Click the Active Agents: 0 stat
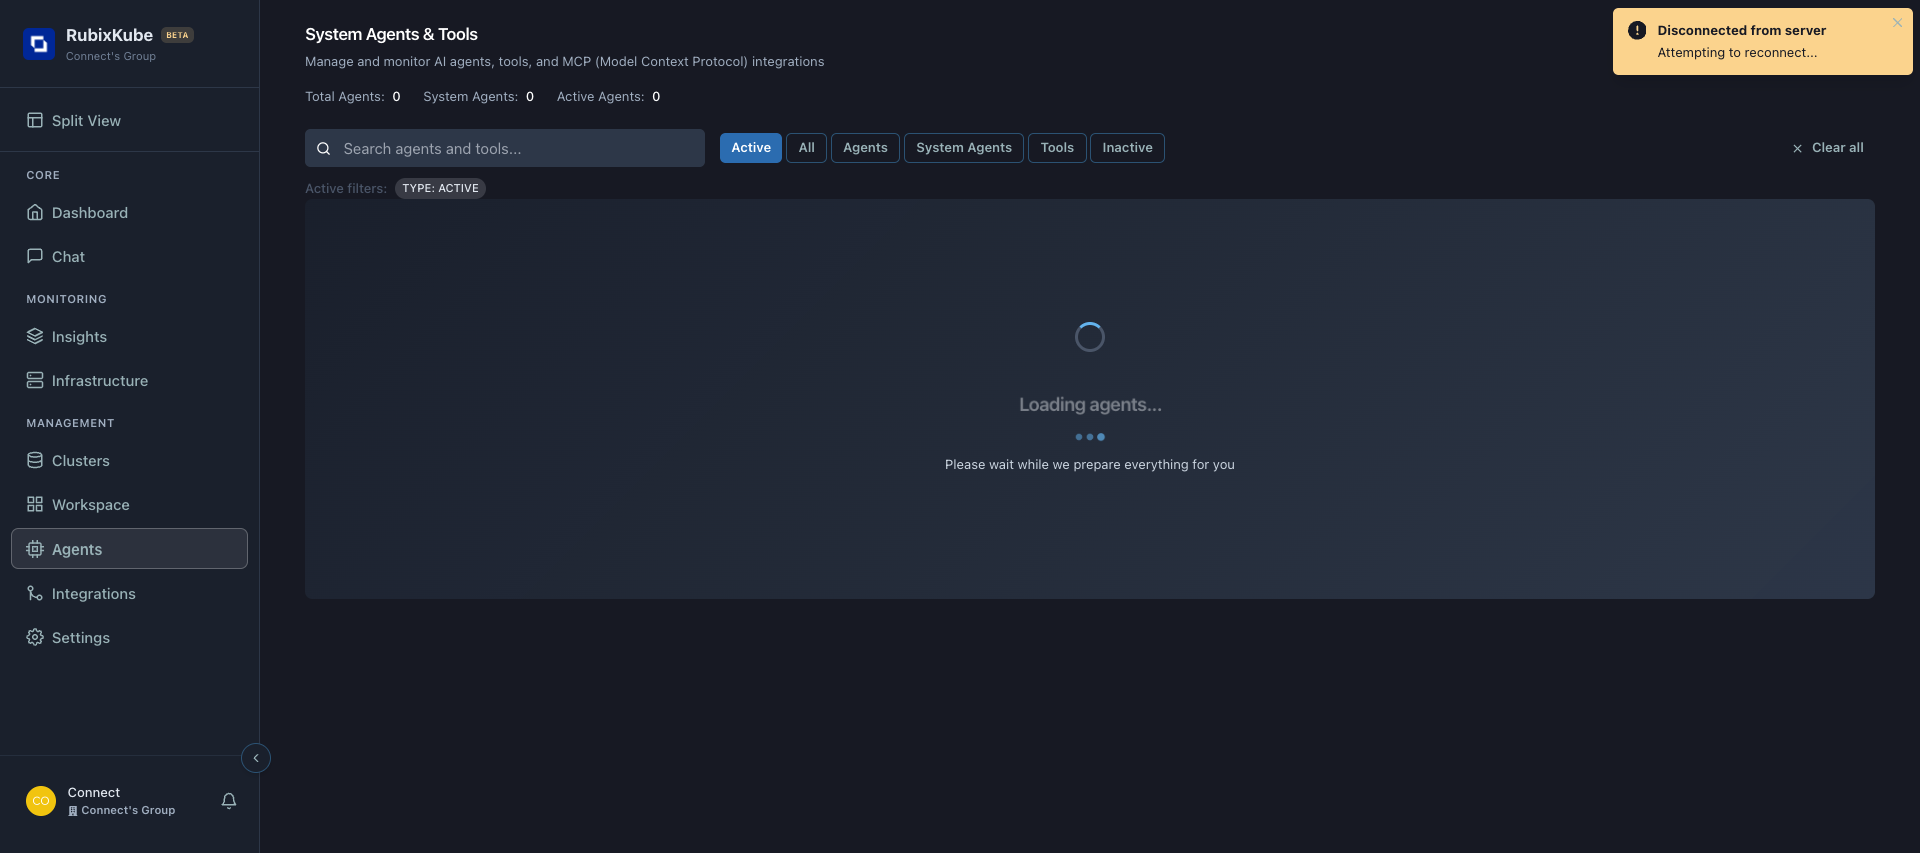 coord(608,97)
